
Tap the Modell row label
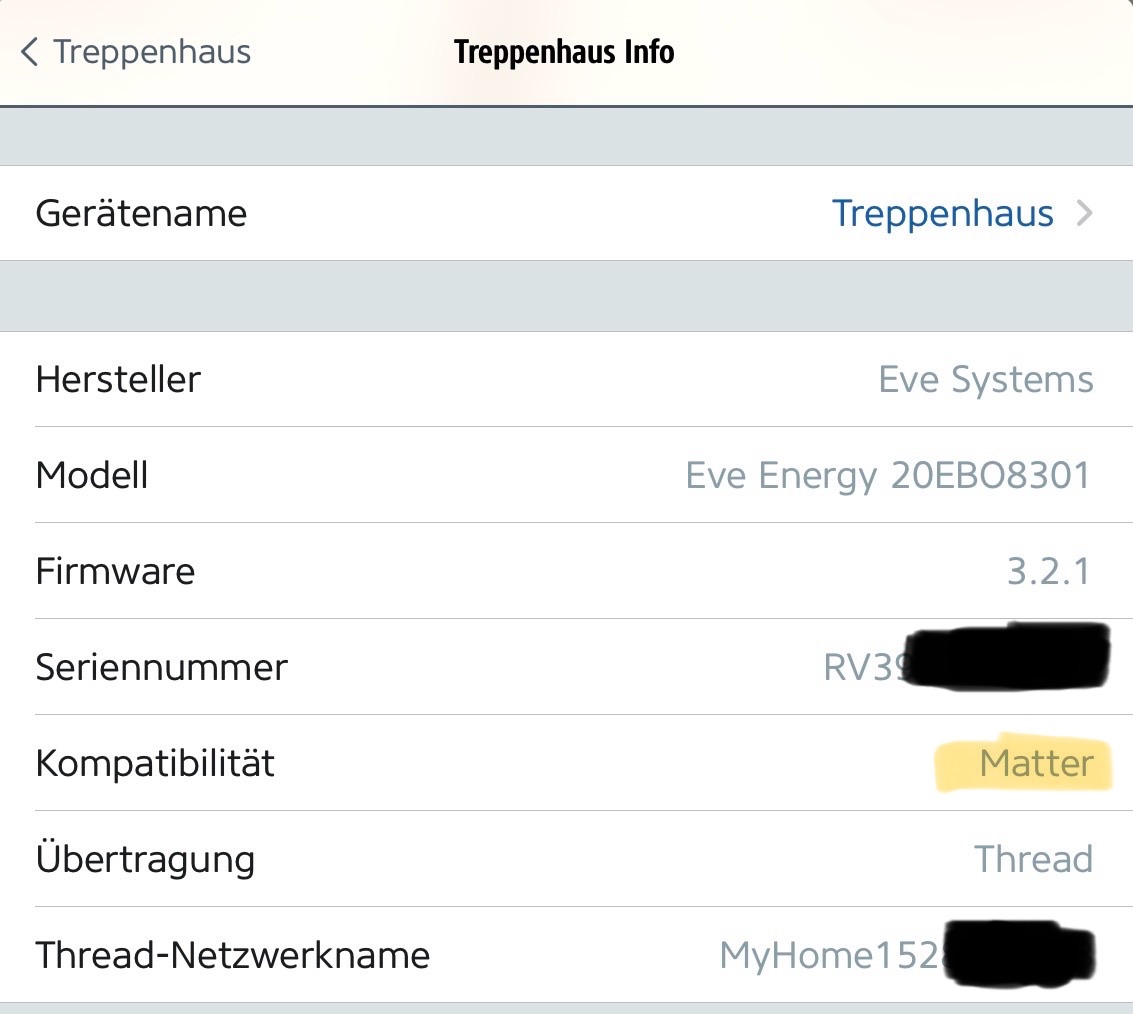point(92,475)
